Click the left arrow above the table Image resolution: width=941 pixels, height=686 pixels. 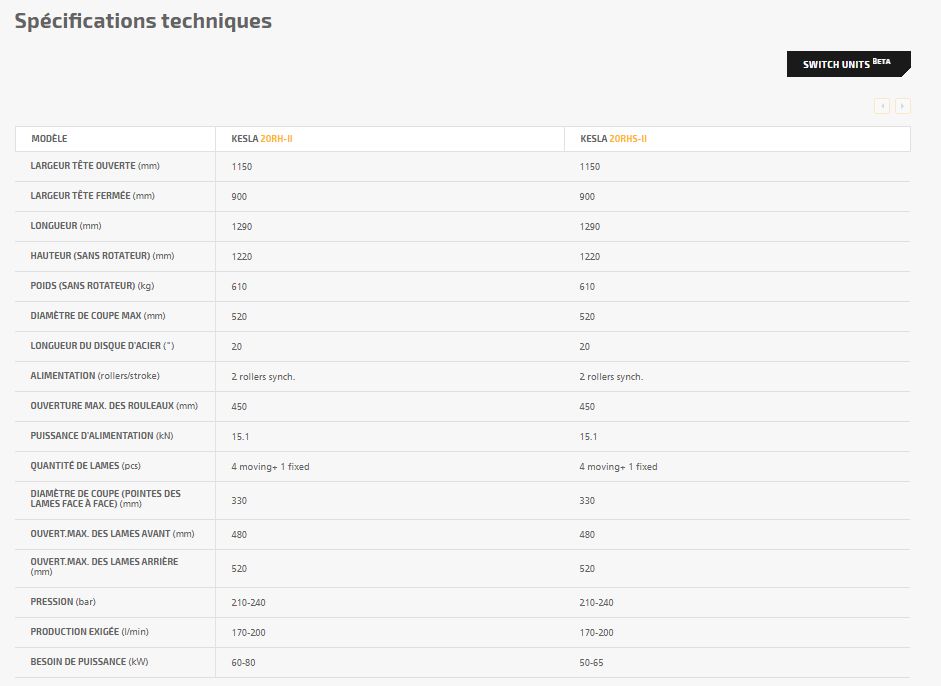(x=881, y=106)
